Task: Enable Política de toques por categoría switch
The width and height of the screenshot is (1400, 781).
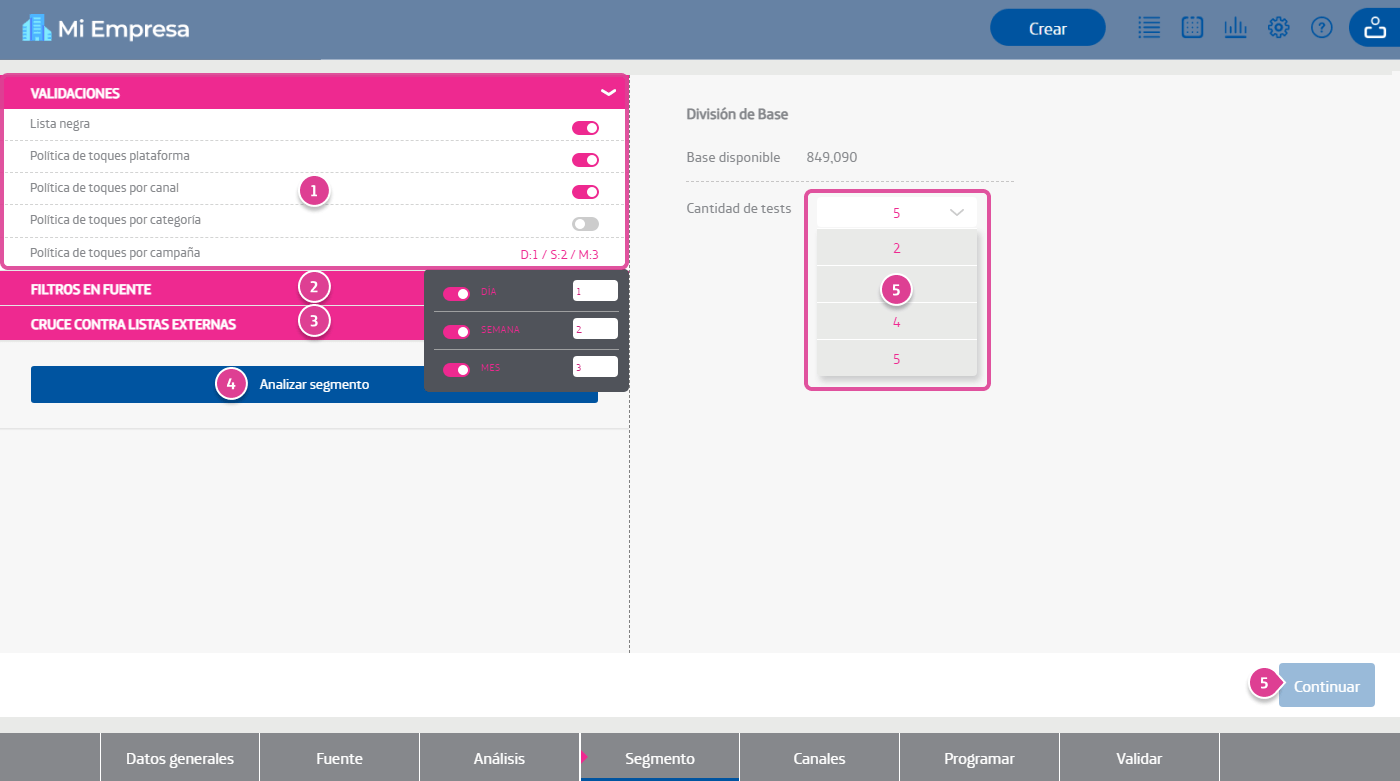Action: (585, 224)
